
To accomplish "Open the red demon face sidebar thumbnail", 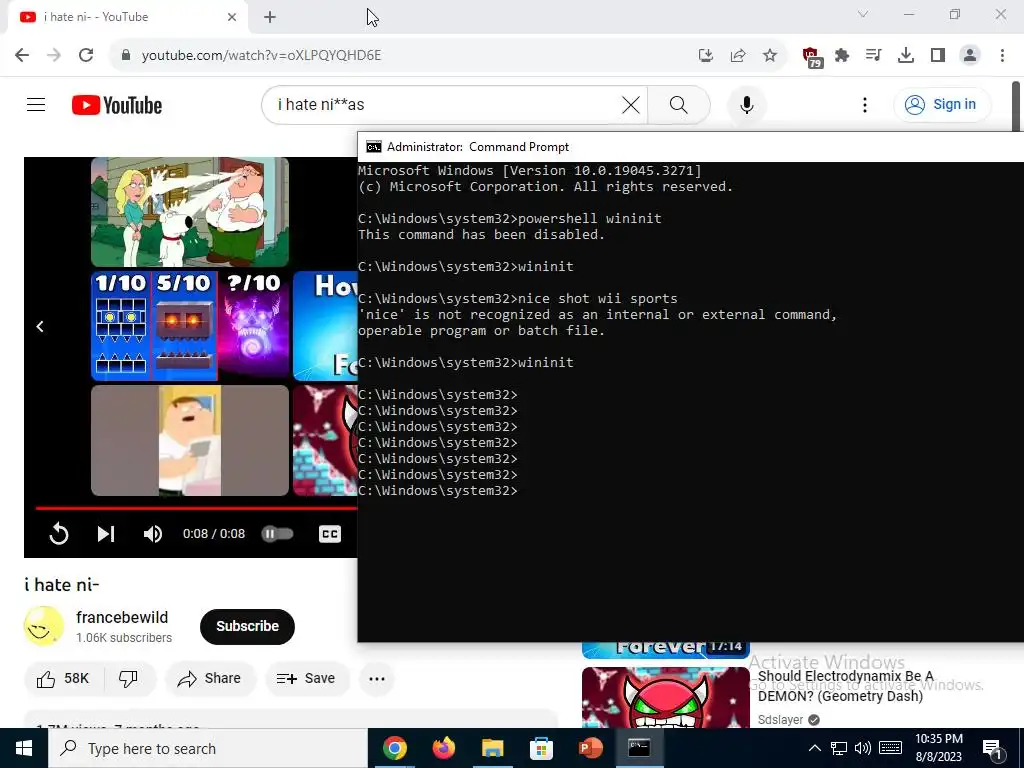I will [665, 697].
